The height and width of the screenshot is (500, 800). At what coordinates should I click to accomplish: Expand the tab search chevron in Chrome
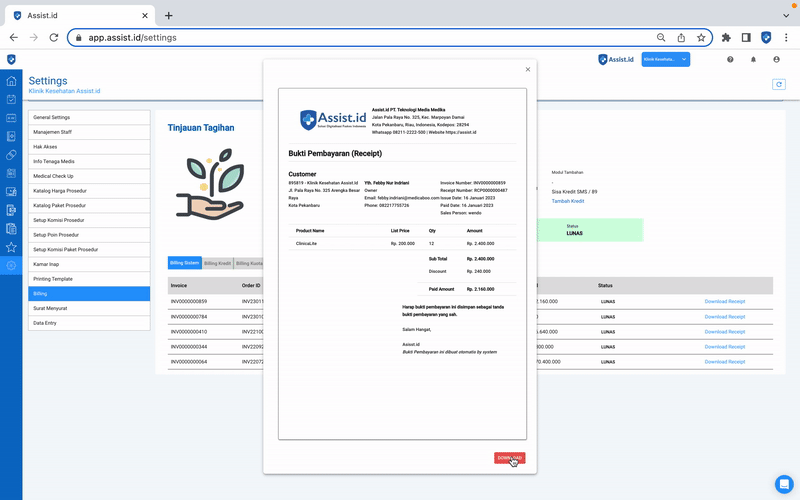click(x=786, y=15)
